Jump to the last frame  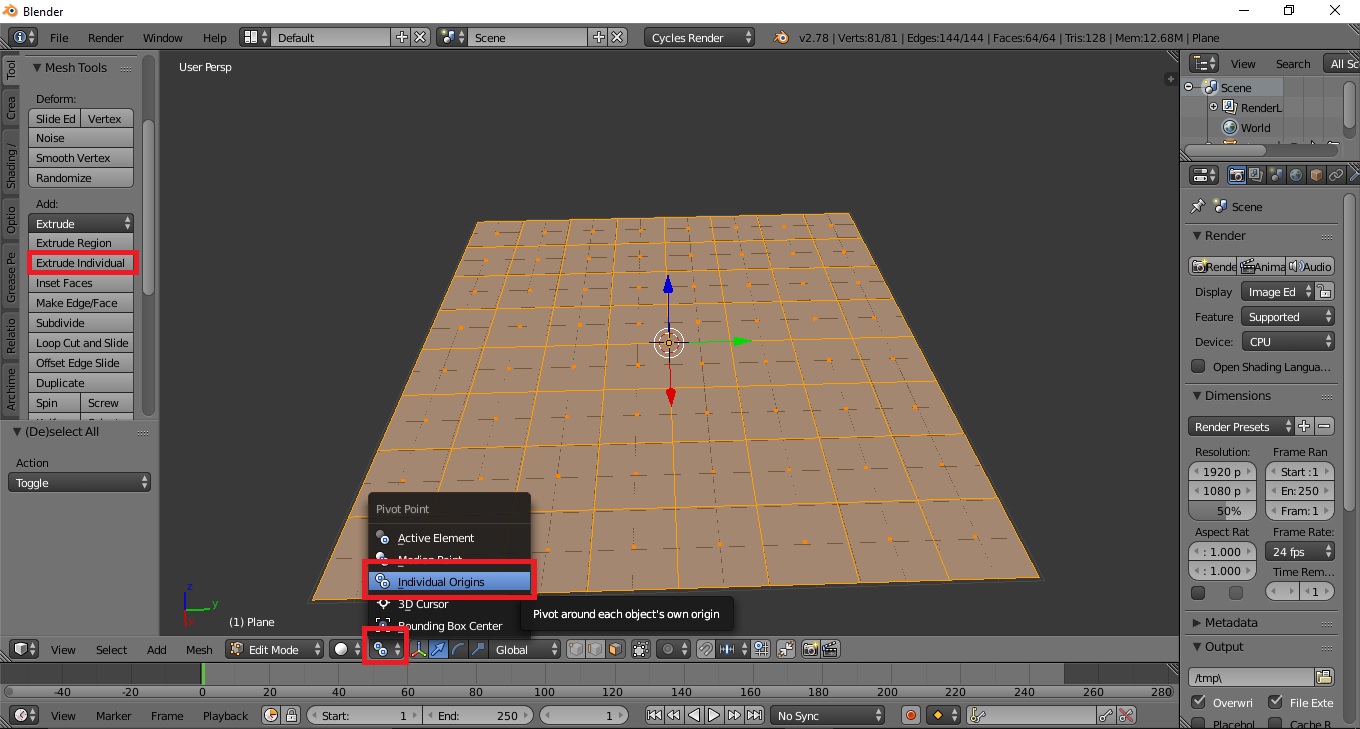tap(756, 715)
